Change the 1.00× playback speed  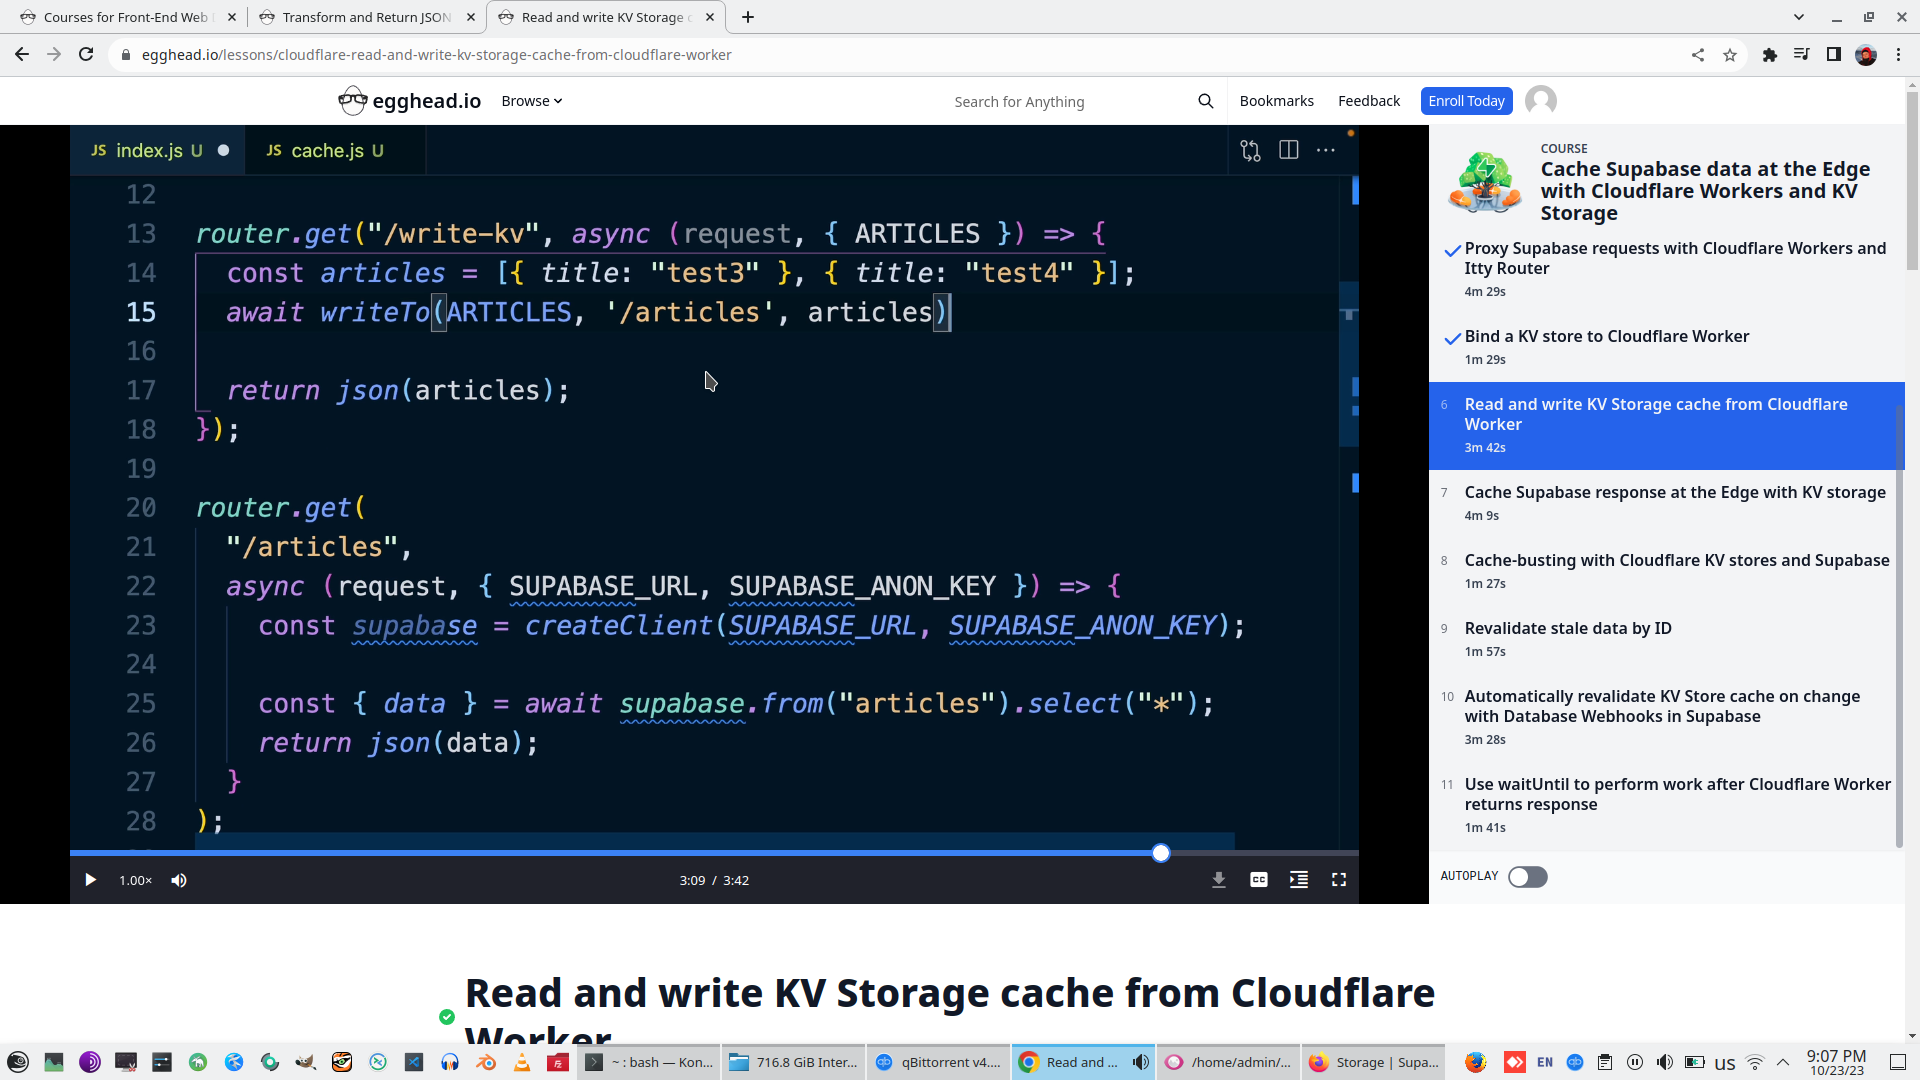135,880
